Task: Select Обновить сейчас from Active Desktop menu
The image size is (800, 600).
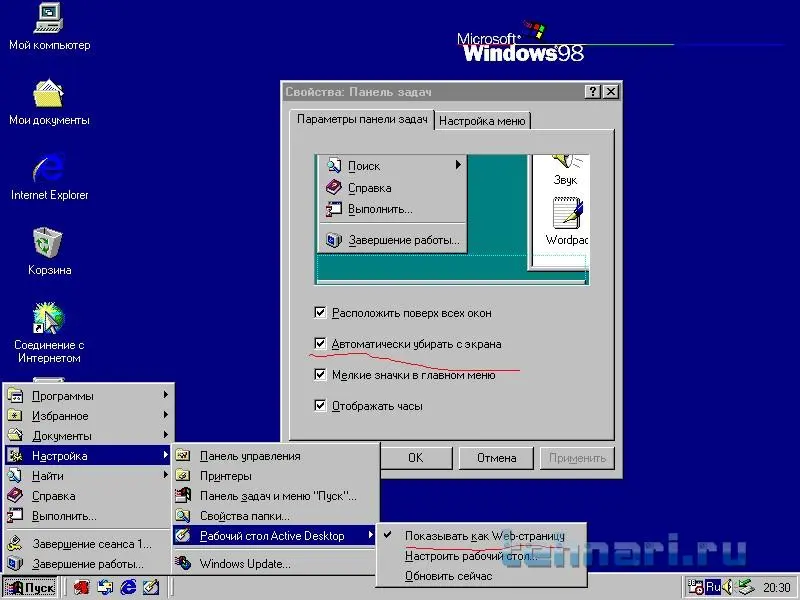Action: (x=481, y=576)
